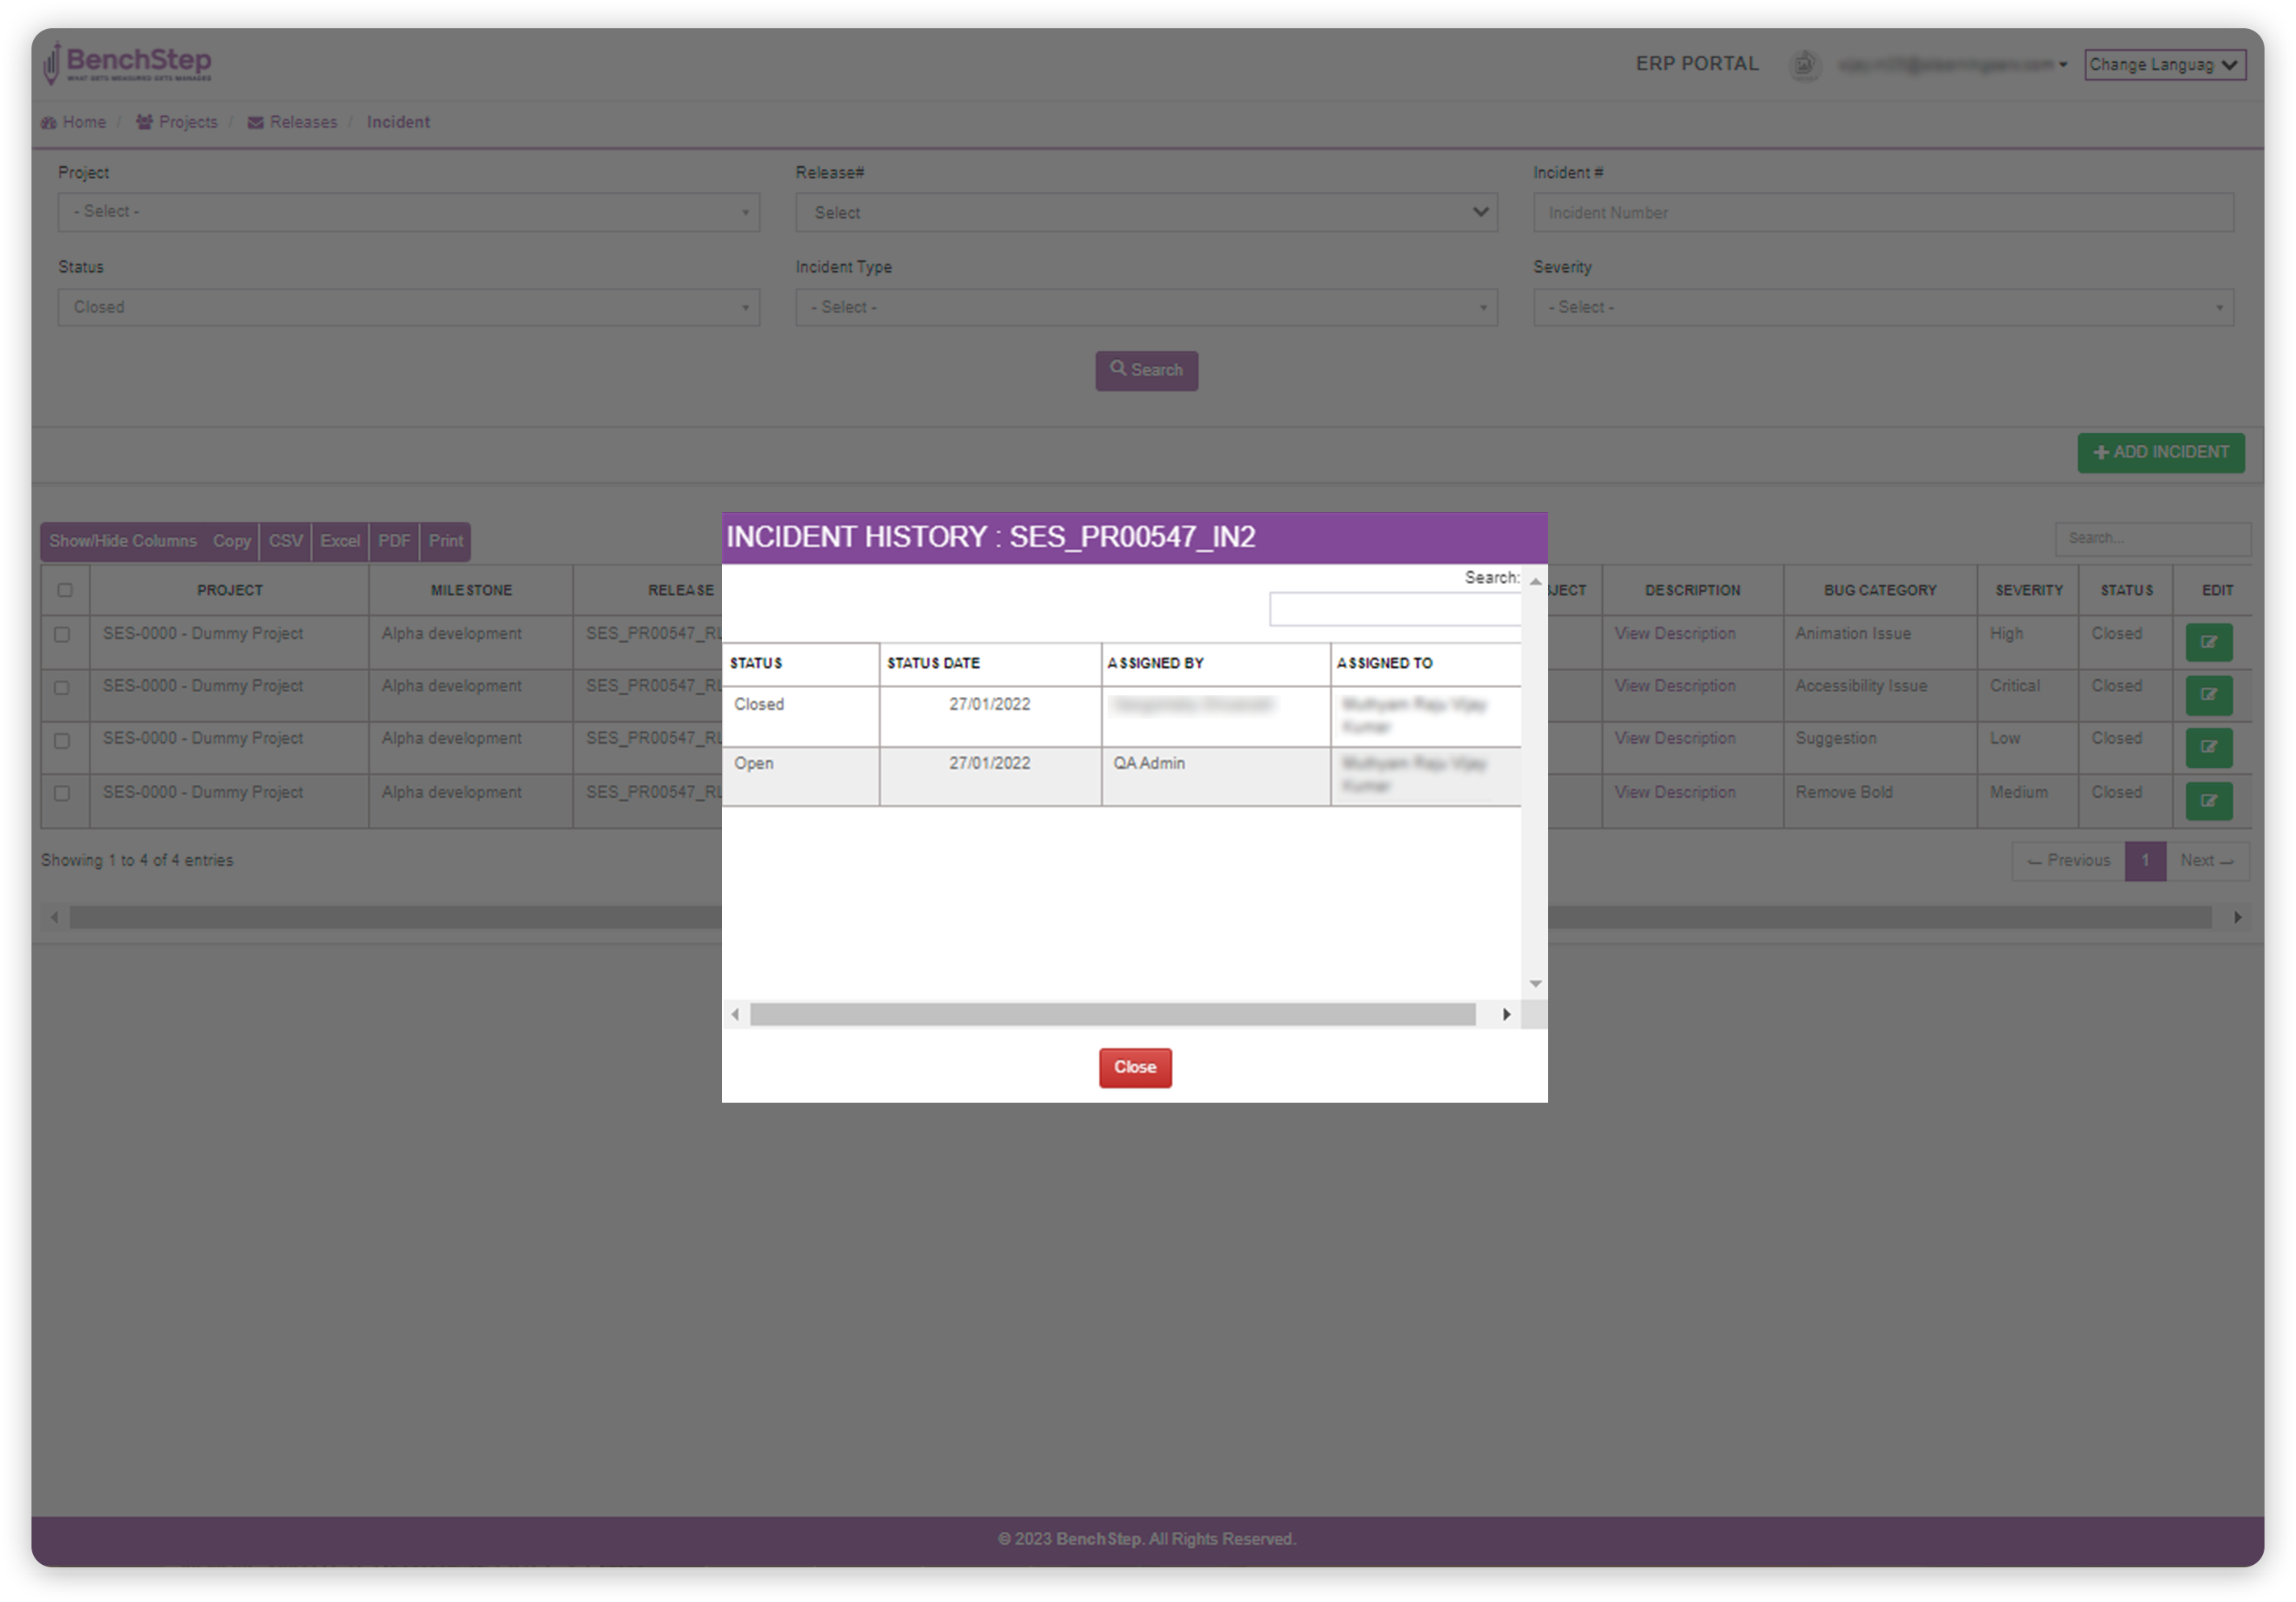
Task: Click the BenchStep logo
Action: click(127, 63)
